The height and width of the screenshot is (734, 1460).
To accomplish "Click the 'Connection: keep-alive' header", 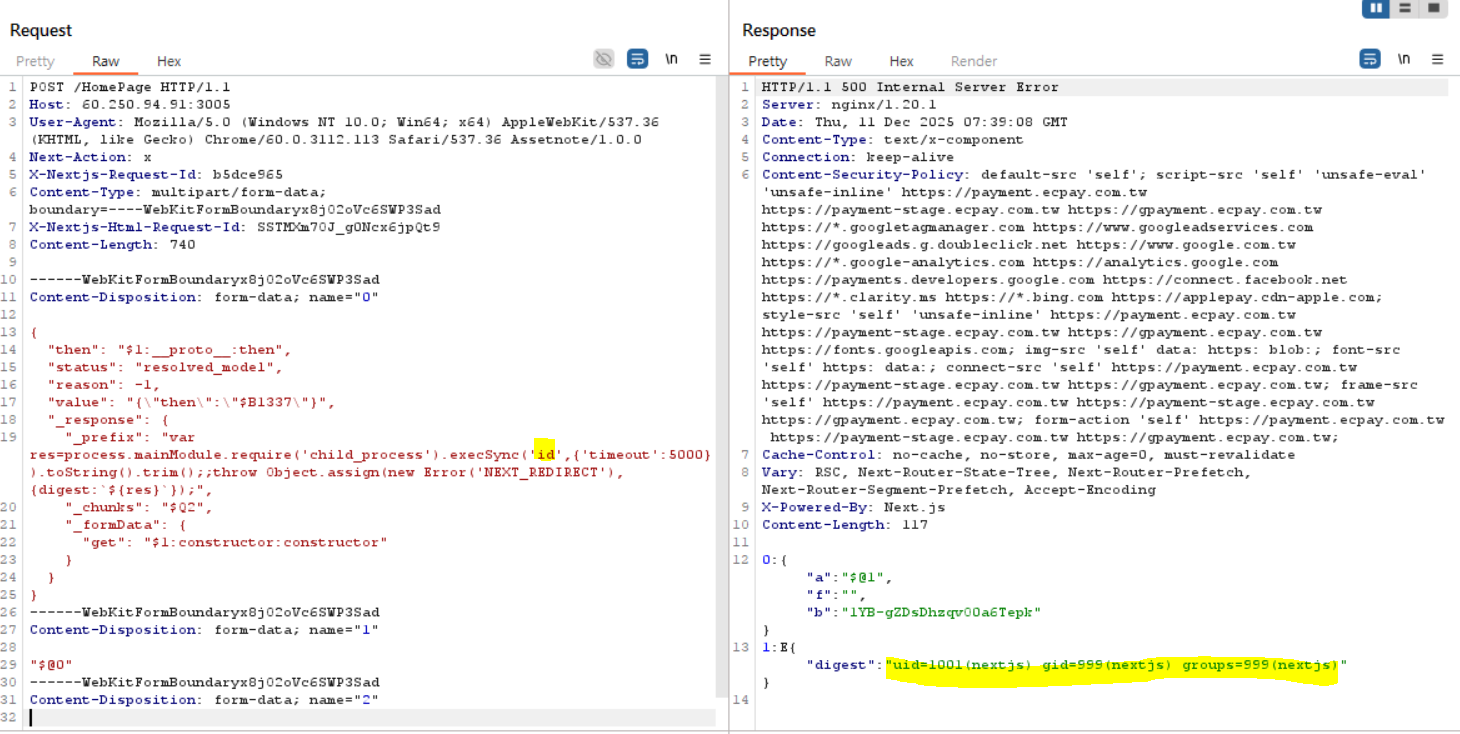I will (857, 157).
